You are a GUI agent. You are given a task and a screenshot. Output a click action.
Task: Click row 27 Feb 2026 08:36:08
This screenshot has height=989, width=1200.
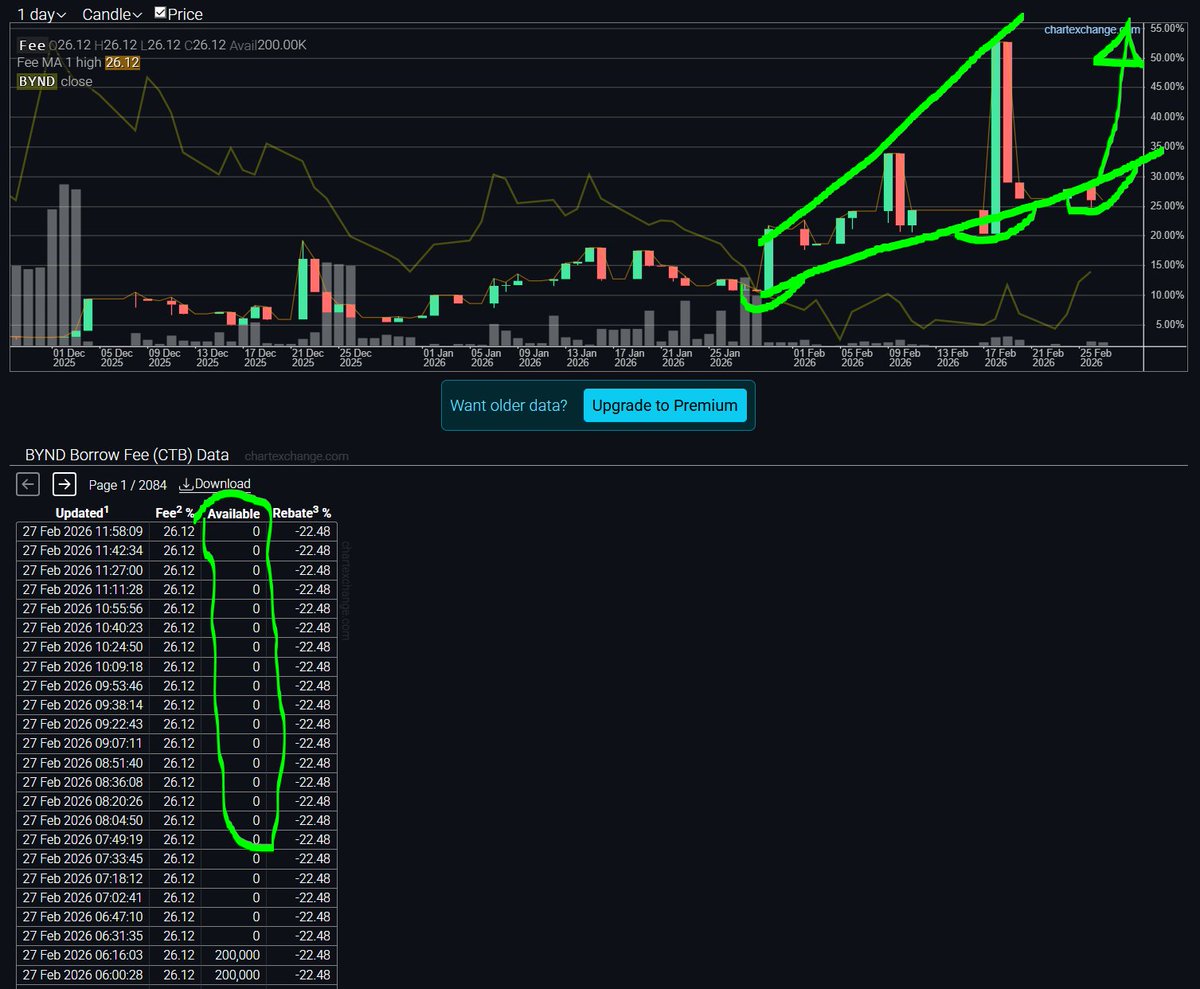177,782
